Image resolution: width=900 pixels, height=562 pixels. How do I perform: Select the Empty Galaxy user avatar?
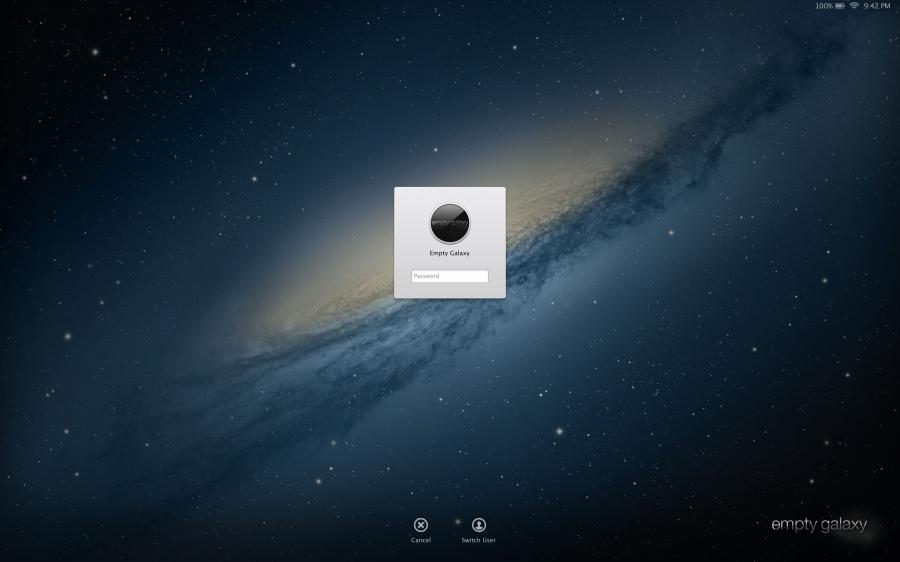(x=450, y=223)
